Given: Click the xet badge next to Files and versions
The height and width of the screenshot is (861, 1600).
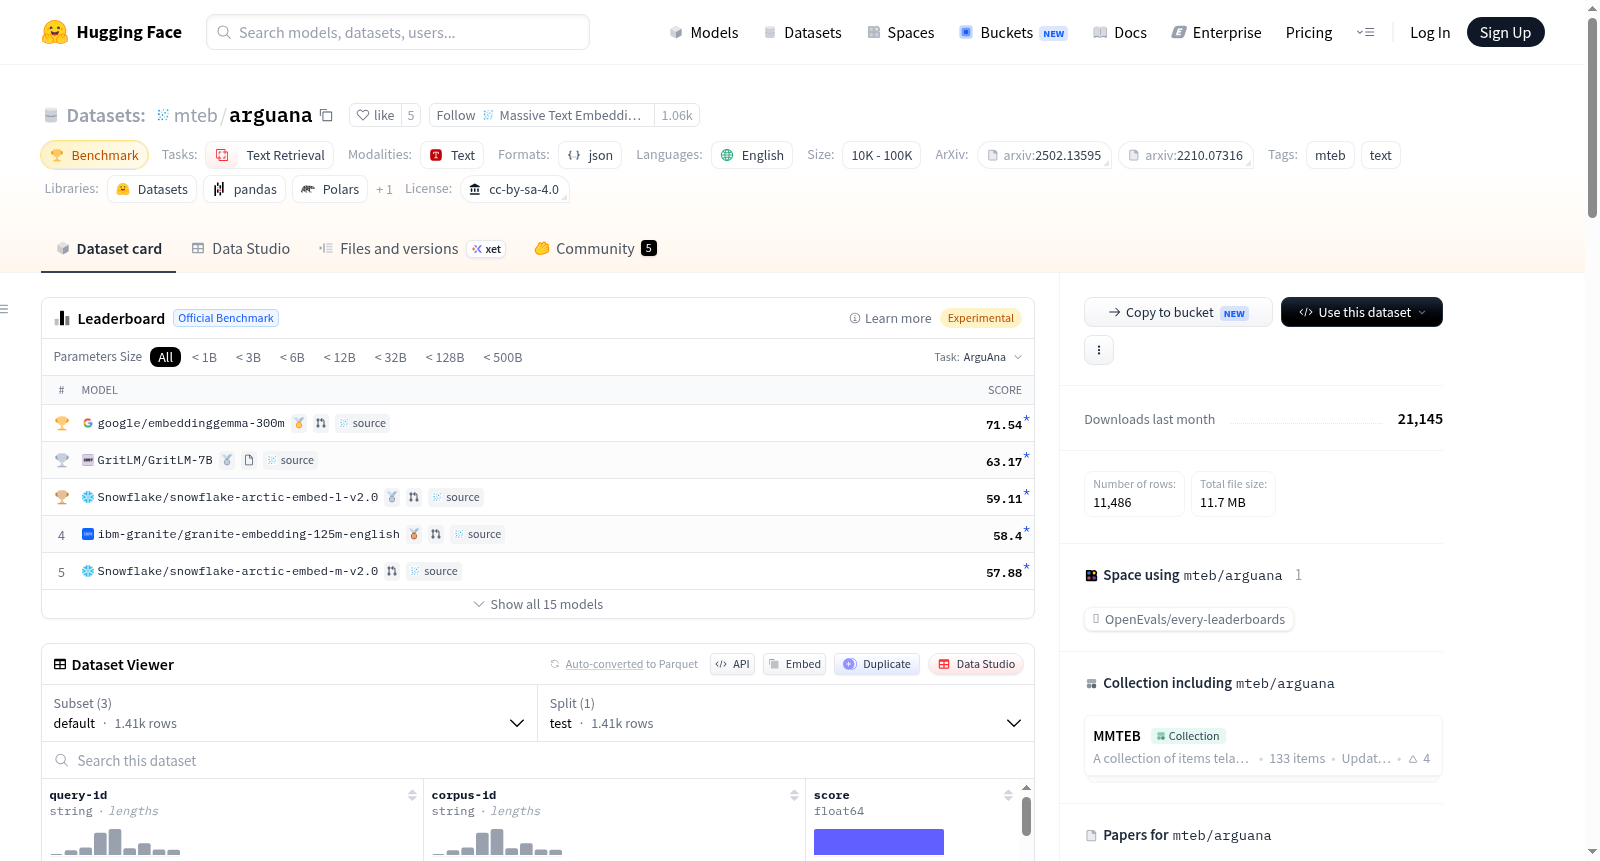Looking at the screenshot, I should [x=487, y=249].
